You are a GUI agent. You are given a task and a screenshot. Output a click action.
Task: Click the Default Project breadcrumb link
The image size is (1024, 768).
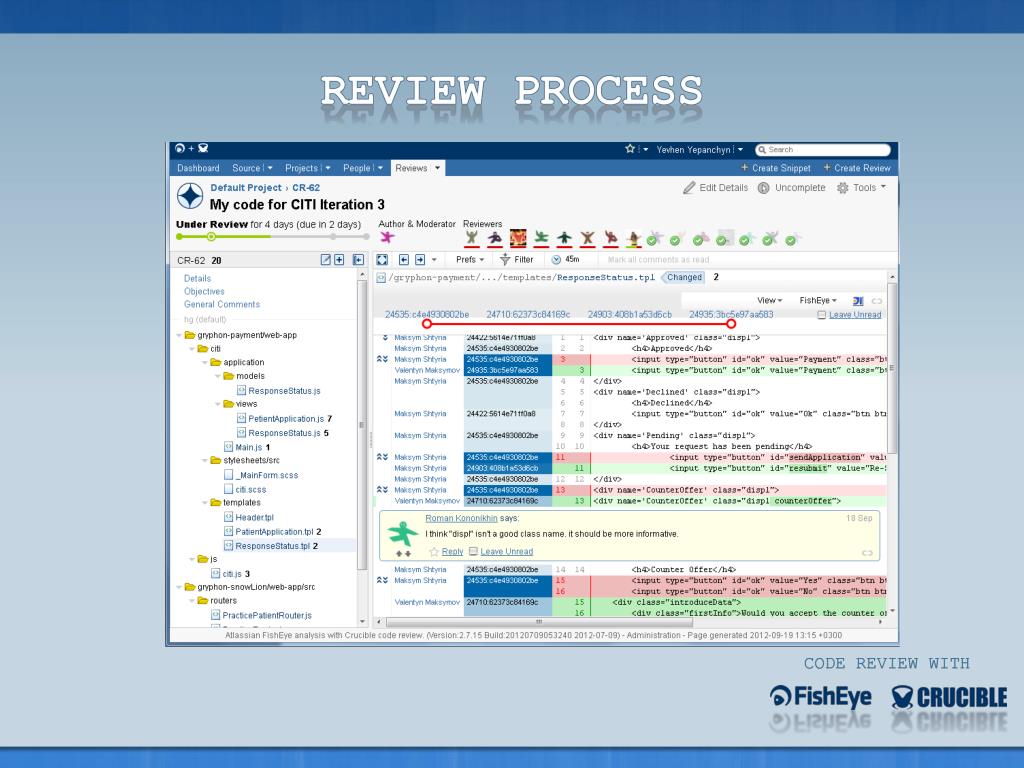[246, 187]
